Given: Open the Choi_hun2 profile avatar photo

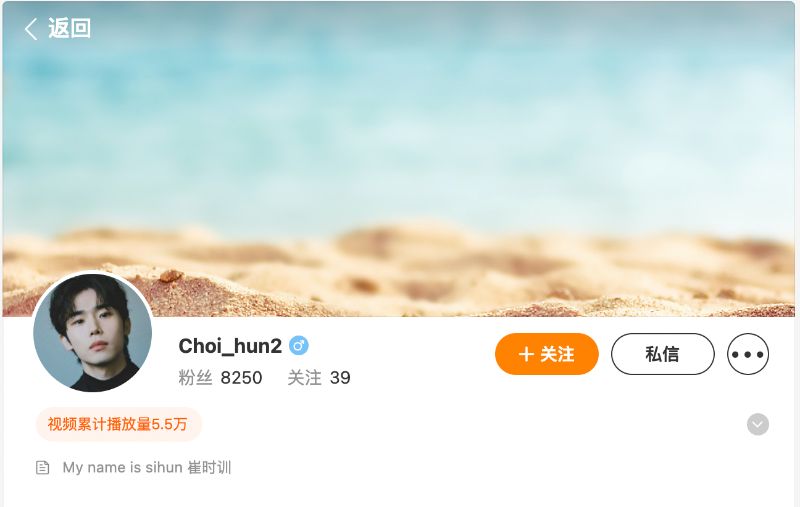Looking at the screenshot, I should point(92,333).
